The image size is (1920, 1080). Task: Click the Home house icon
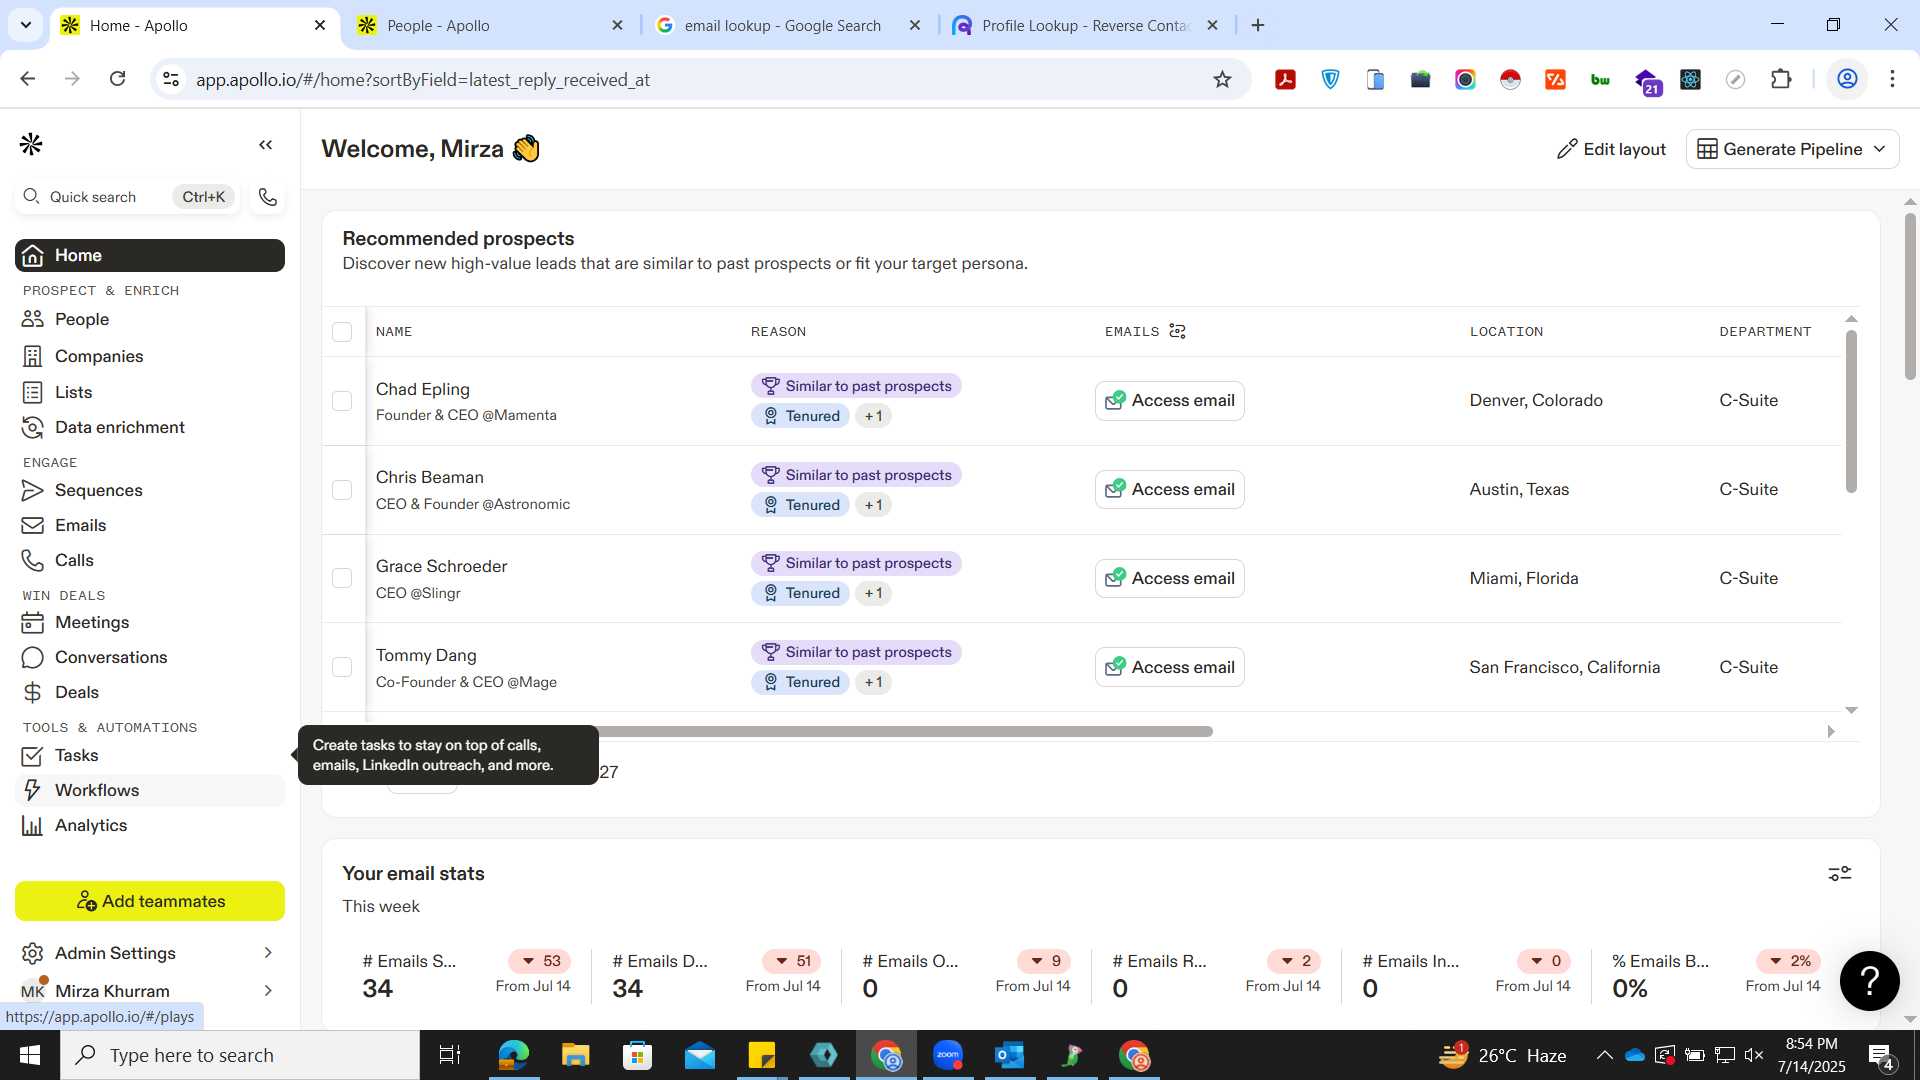33,255
